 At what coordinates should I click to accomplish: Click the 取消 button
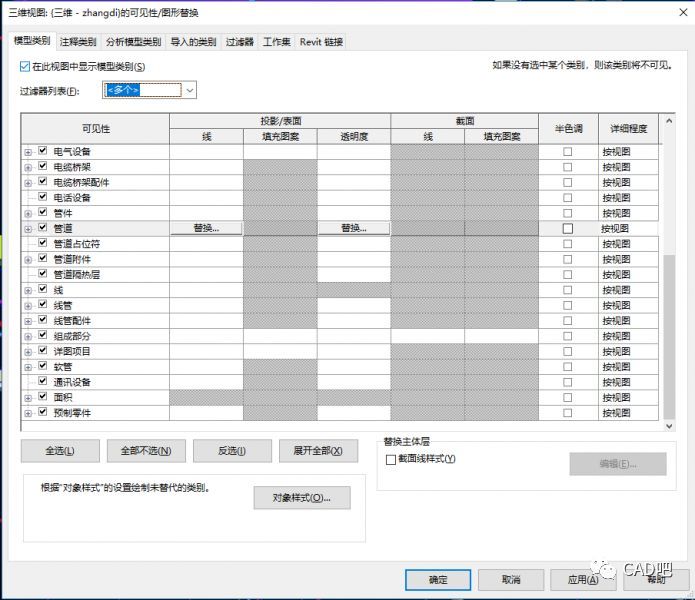pos(511,580)
